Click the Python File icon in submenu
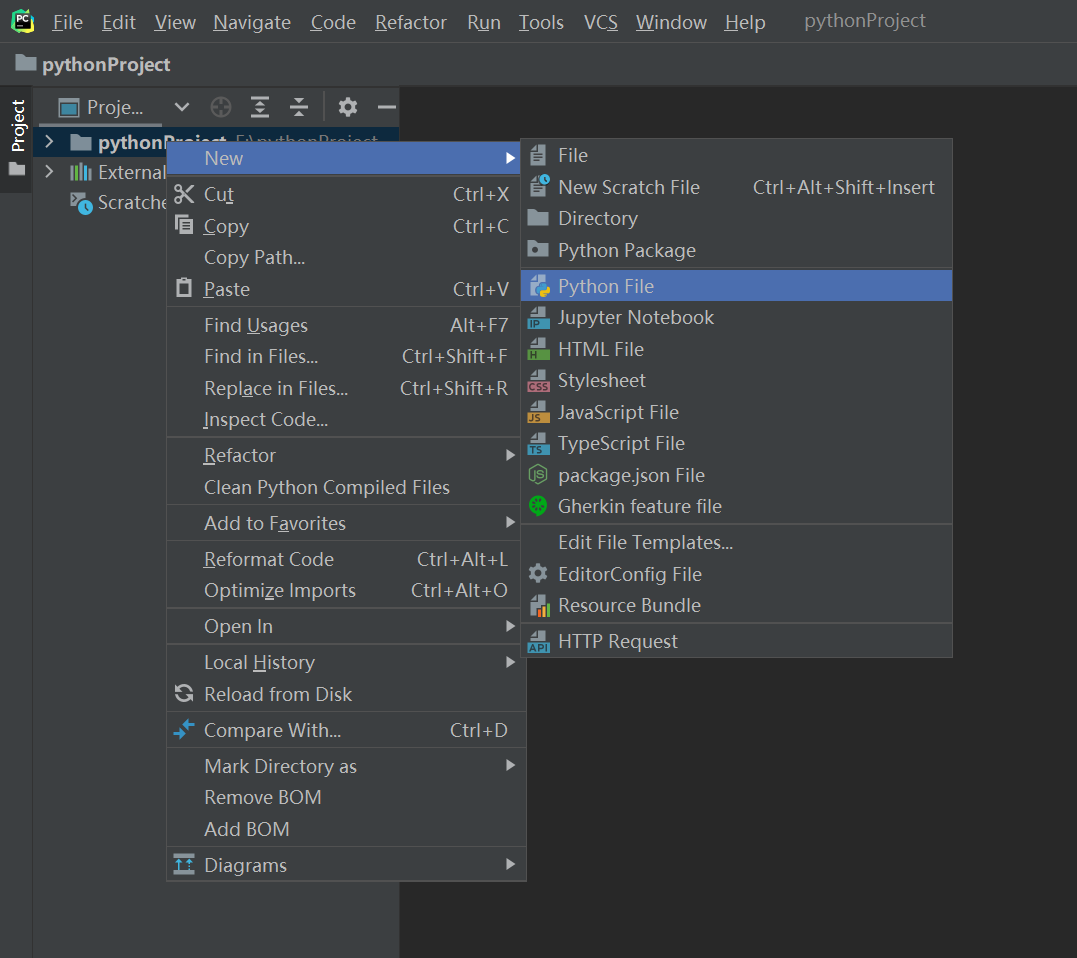This screenshot has width=1077, height=958. tap(540, 286)
